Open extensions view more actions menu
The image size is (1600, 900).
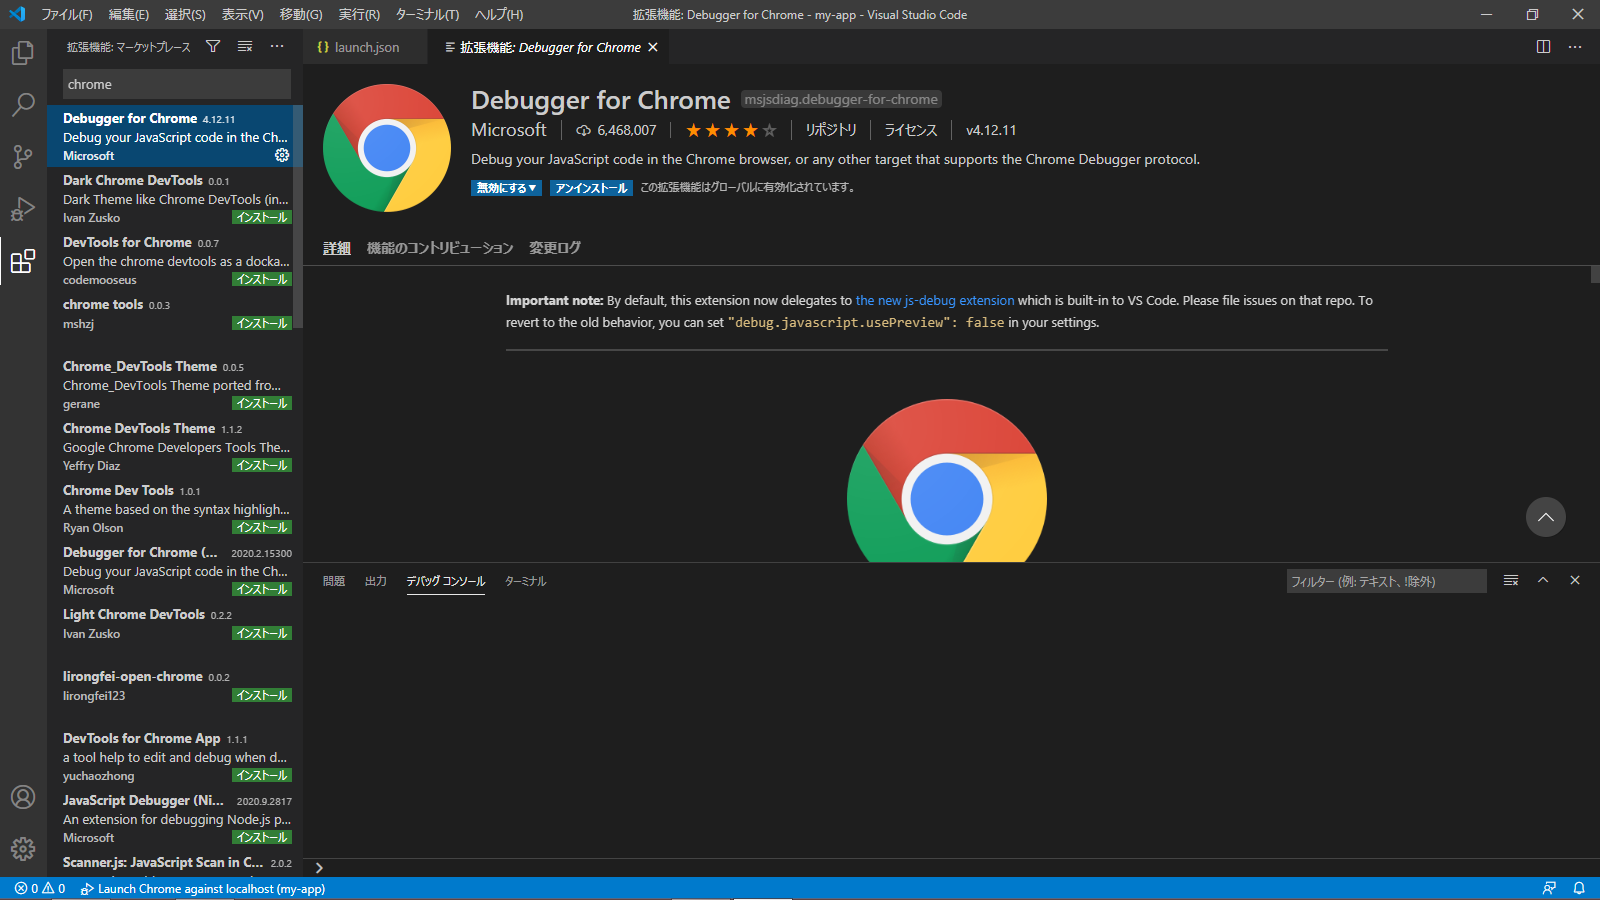coord(277,47)
